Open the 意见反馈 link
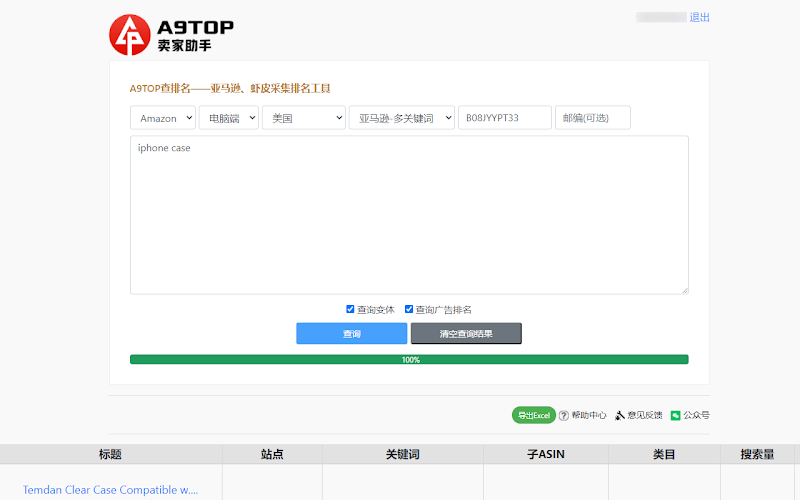This screenshot has width=800, height=500. coord(644,415)
